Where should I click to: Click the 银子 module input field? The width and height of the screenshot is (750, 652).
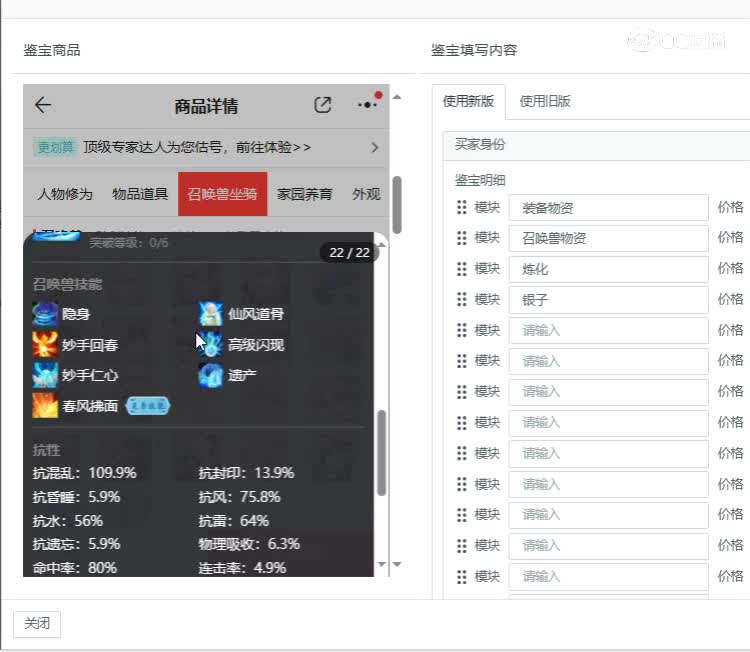point(608,299)
